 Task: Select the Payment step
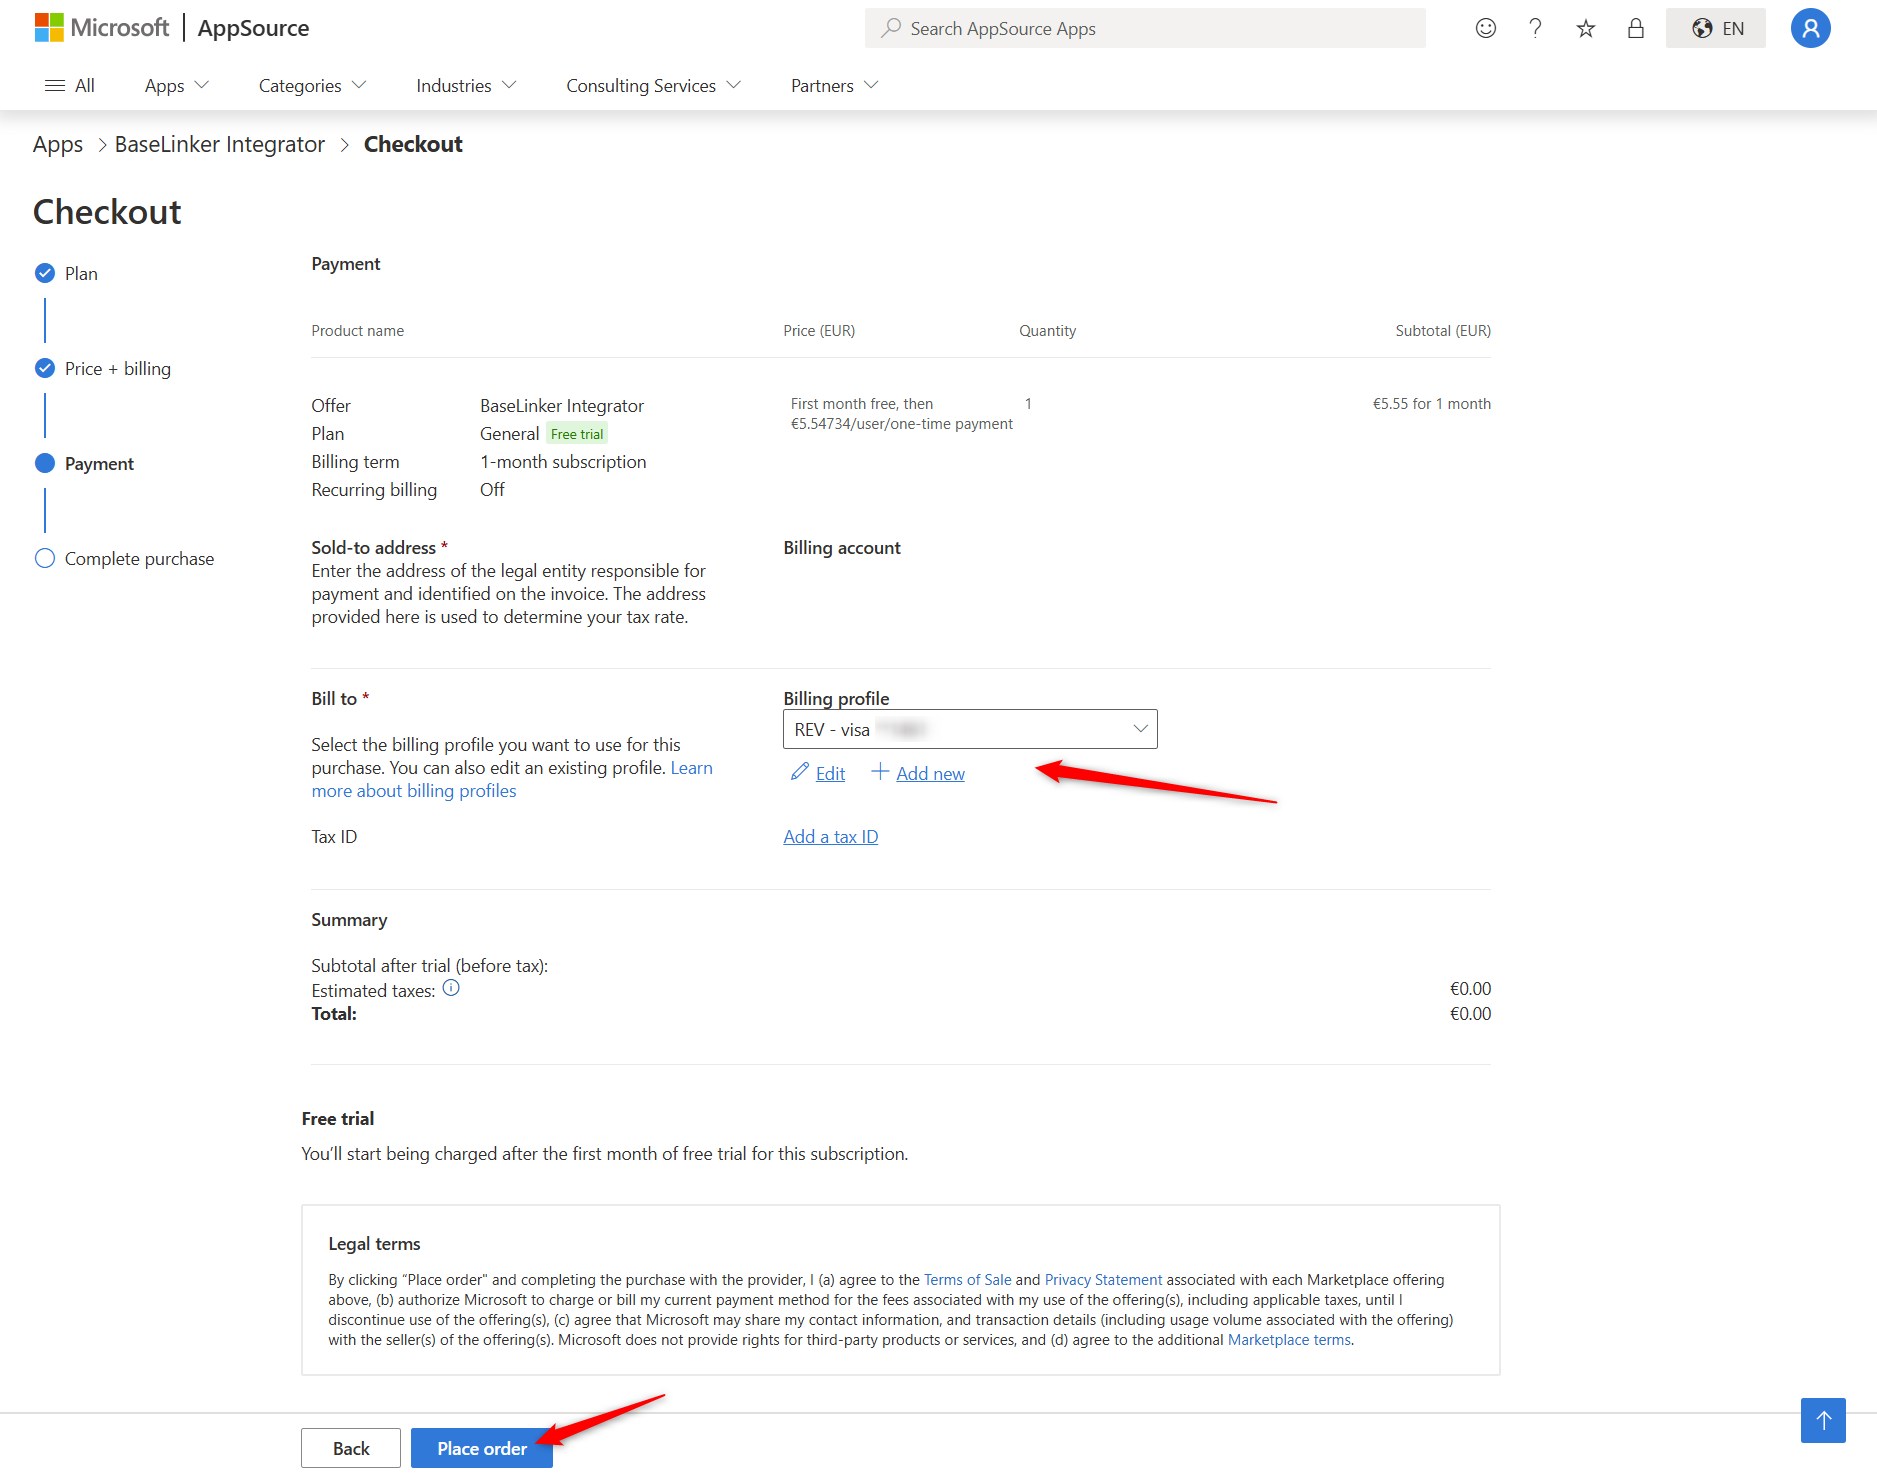pos(84,463)
